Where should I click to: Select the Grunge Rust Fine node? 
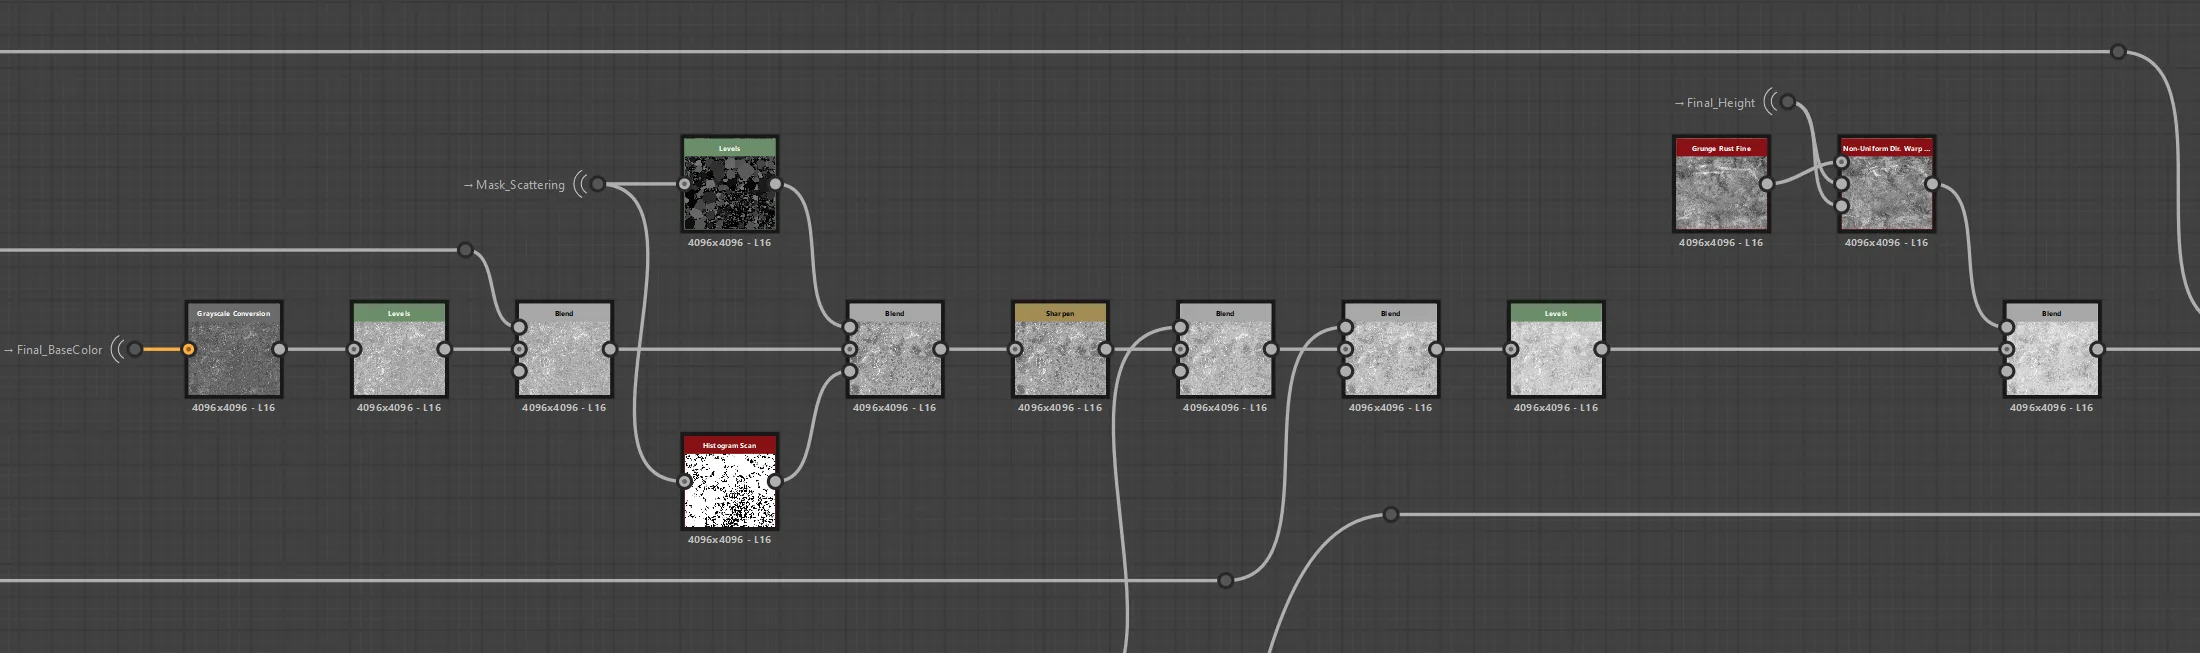coord(1721,184)
